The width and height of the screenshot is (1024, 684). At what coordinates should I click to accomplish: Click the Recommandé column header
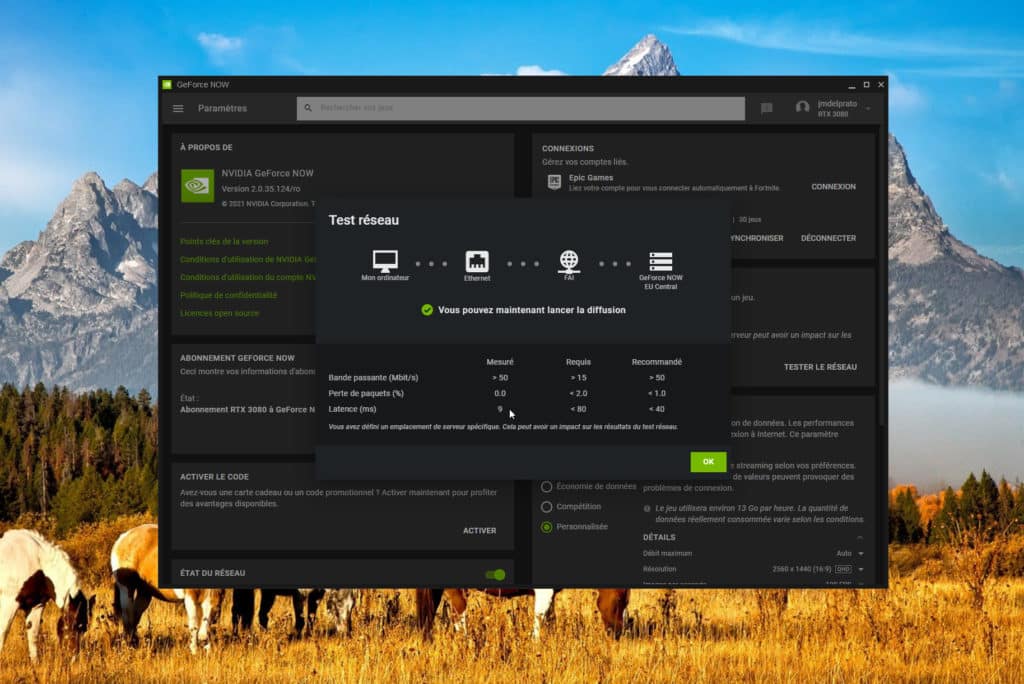657,362
